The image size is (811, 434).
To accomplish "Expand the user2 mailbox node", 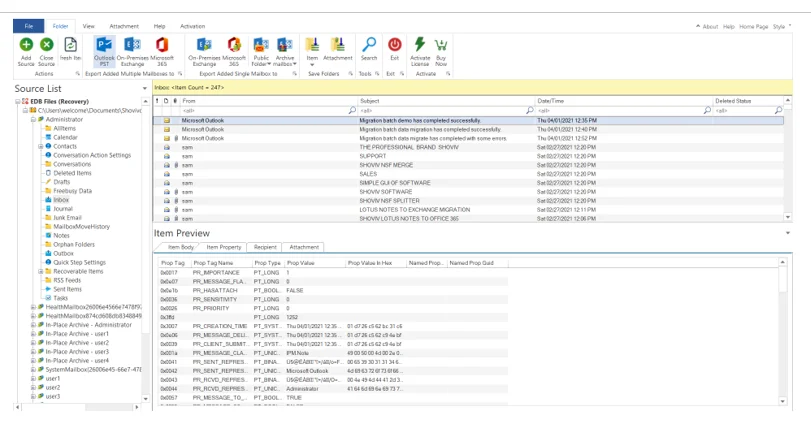I will [x=33, y=387].
